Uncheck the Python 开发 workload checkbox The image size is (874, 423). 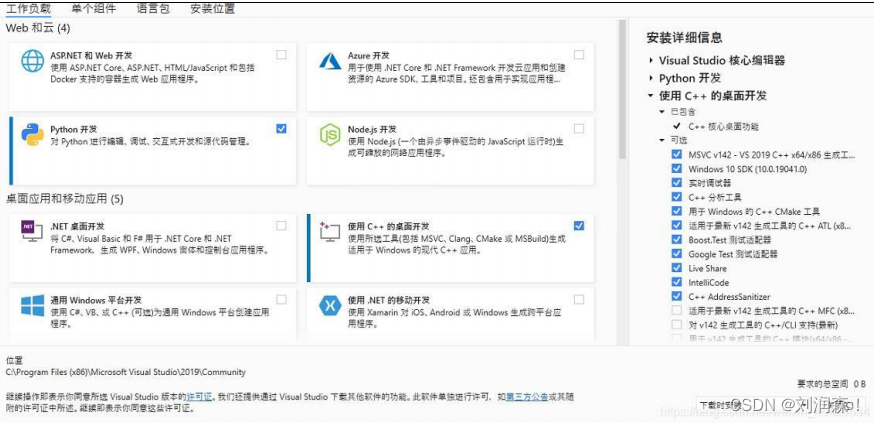click(281, 129)
